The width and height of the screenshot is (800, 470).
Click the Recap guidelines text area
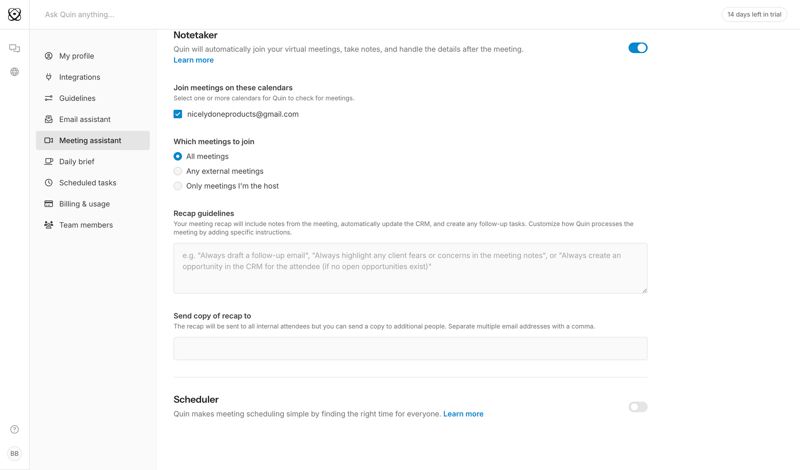click(x=410, y=268)
